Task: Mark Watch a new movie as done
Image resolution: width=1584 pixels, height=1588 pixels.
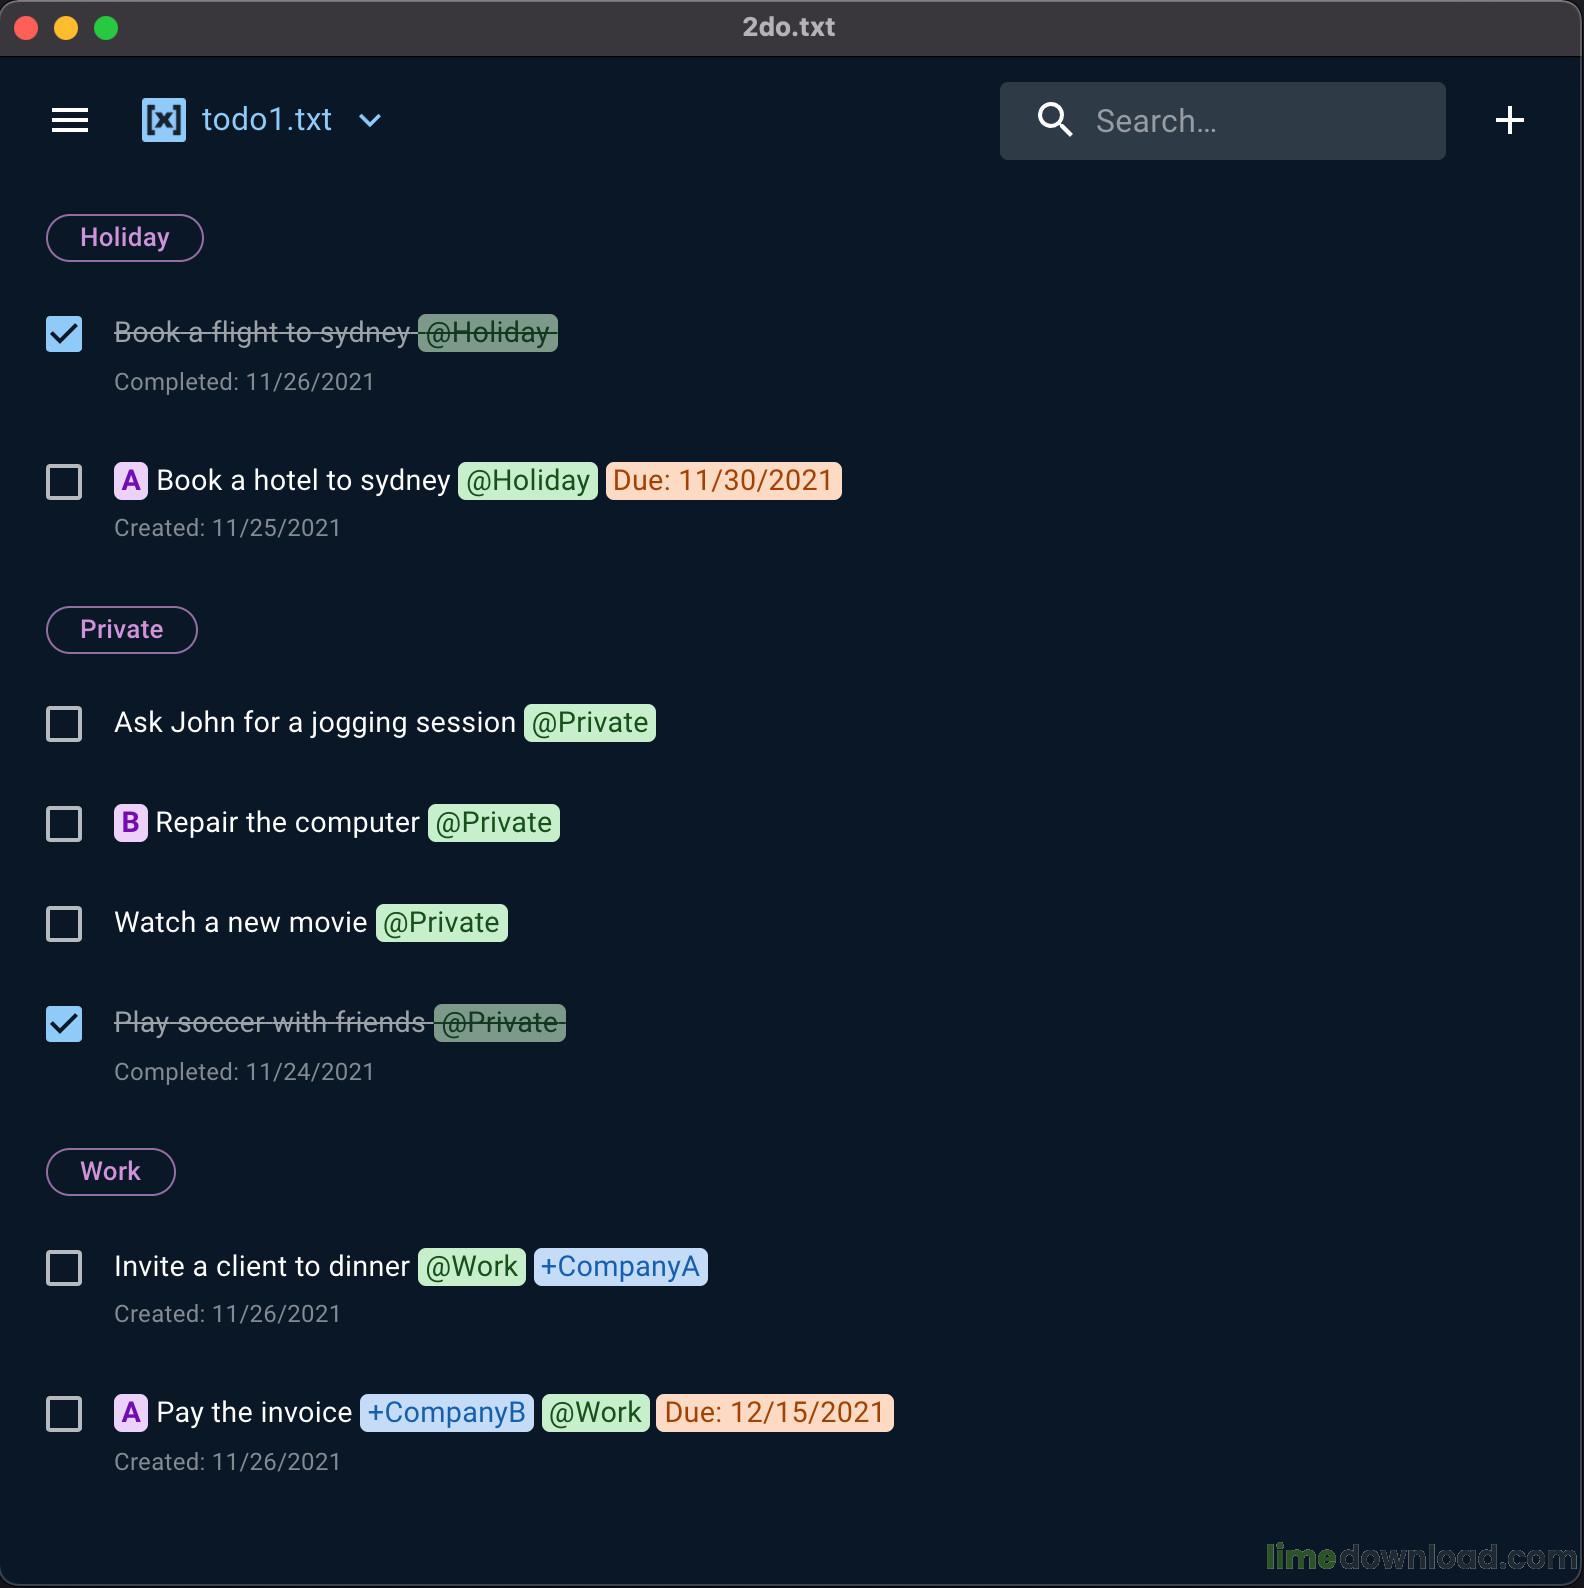Action: (64, 924)
